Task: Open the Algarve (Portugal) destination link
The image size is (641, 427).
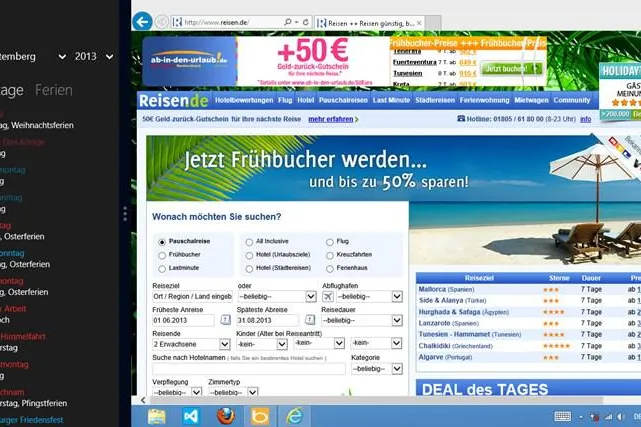Action: 445,357
